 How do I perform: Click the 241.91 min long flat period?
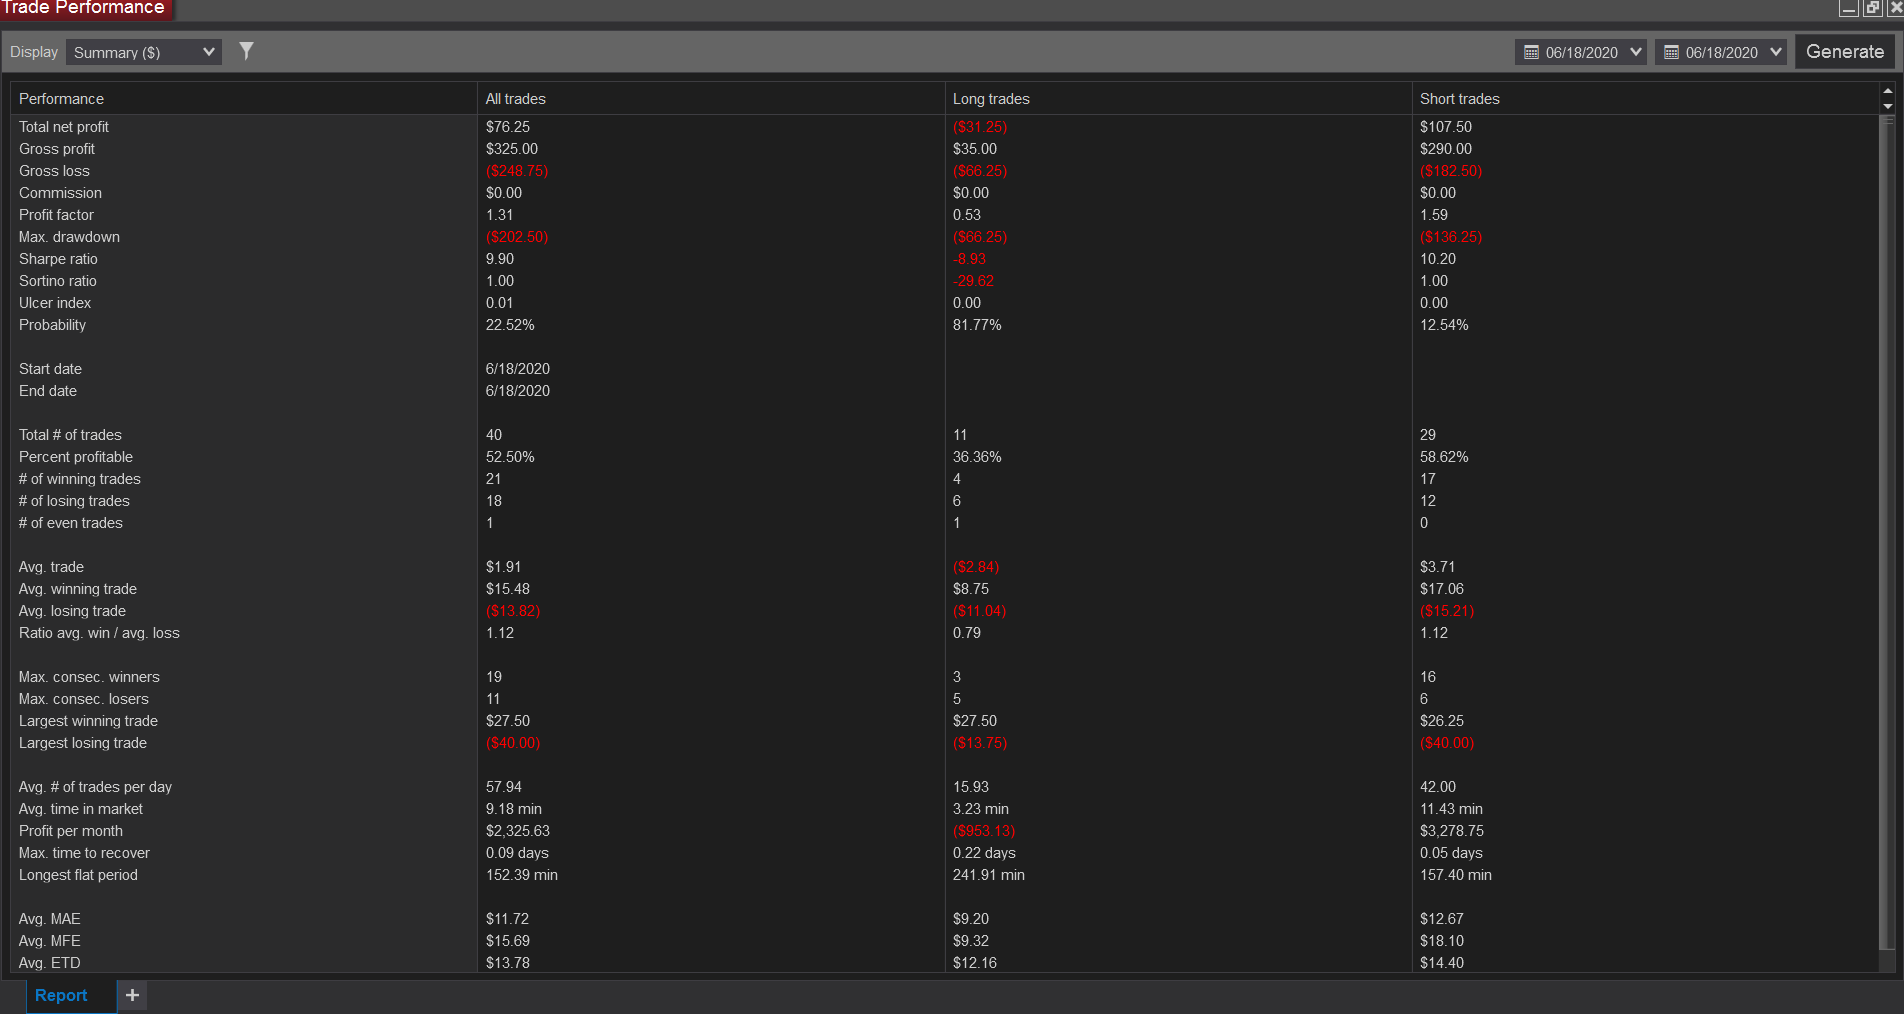[x=989, y=875]
